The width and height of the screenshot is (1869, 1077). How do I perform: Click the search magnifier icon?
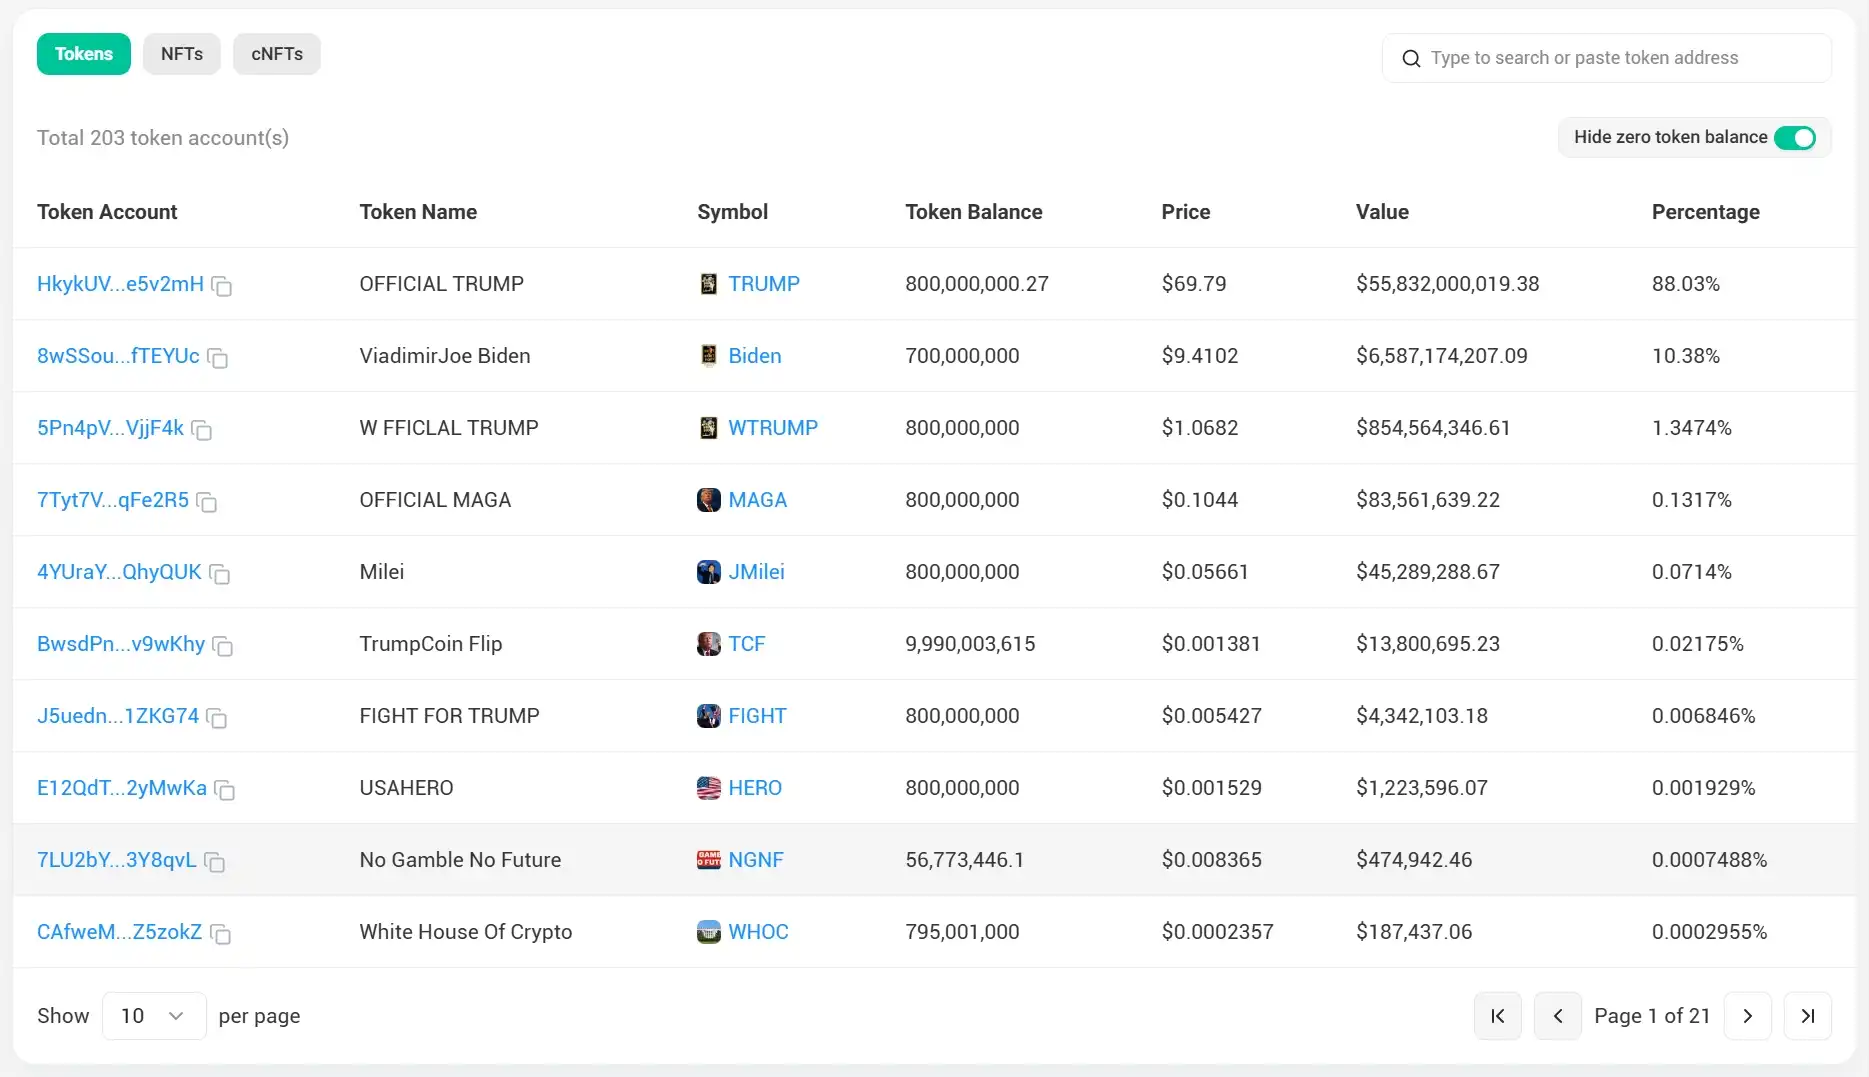1411,59
